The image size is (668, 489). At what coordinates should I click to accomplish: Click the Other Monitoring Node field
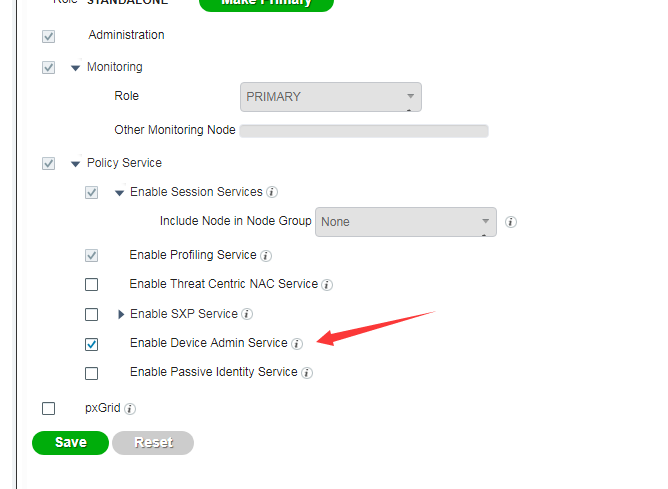[364, 131]
